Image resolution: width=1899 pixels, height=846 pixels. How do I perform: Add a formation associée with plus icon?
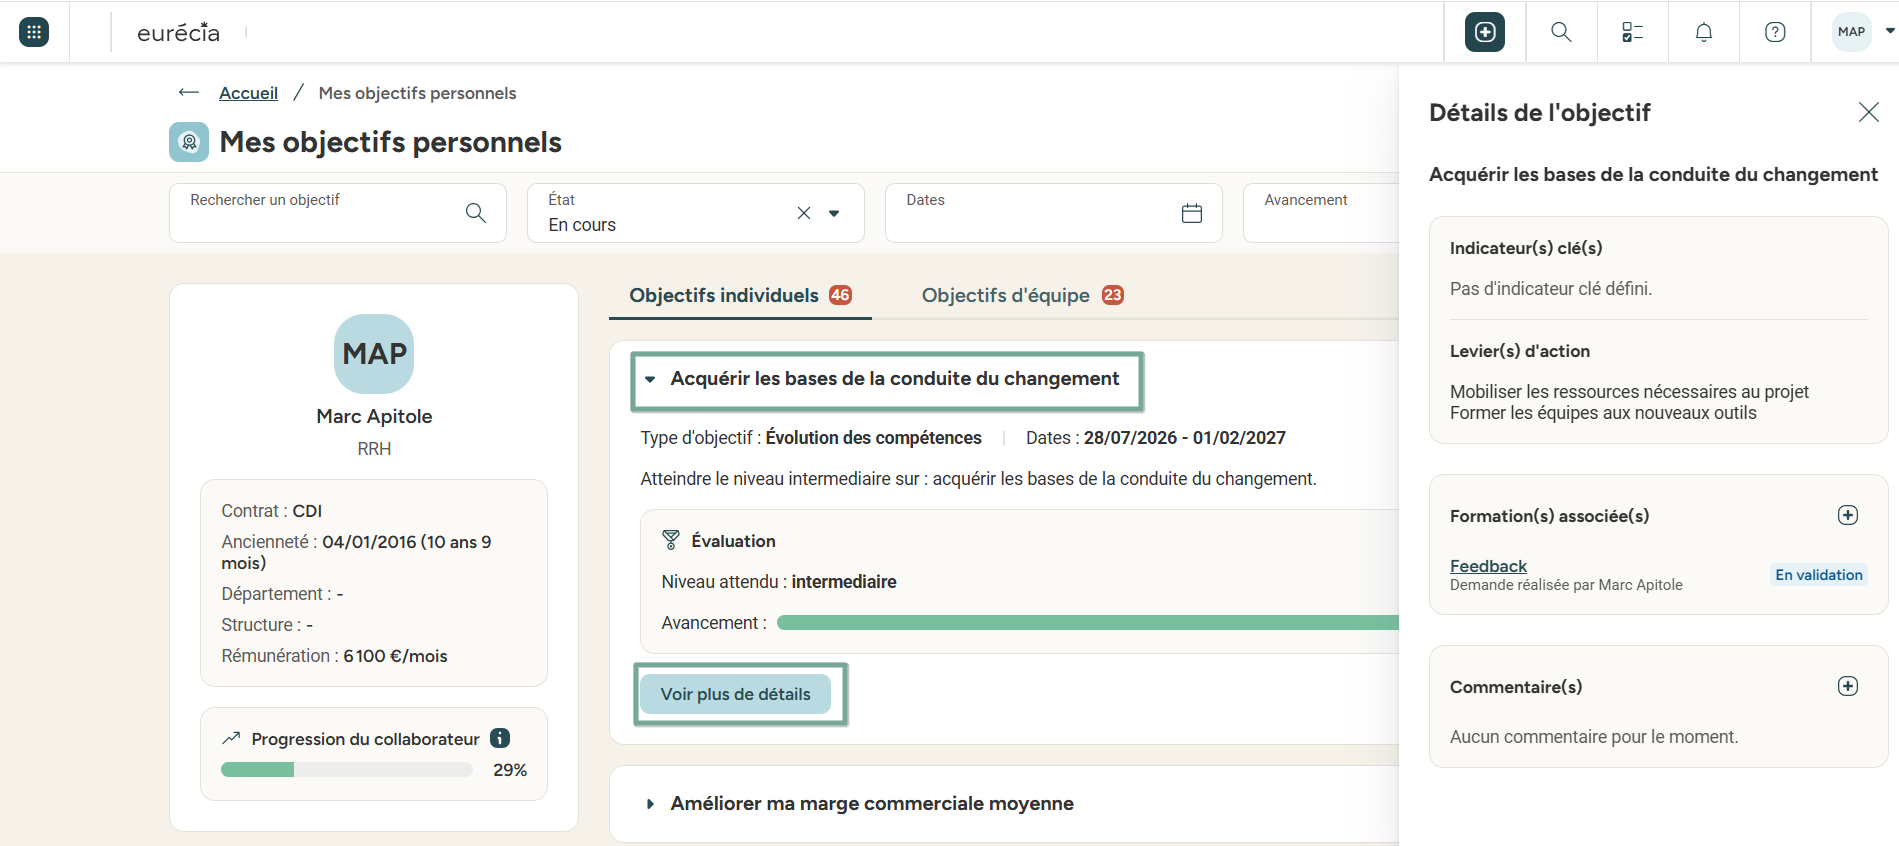(1848, 515)
